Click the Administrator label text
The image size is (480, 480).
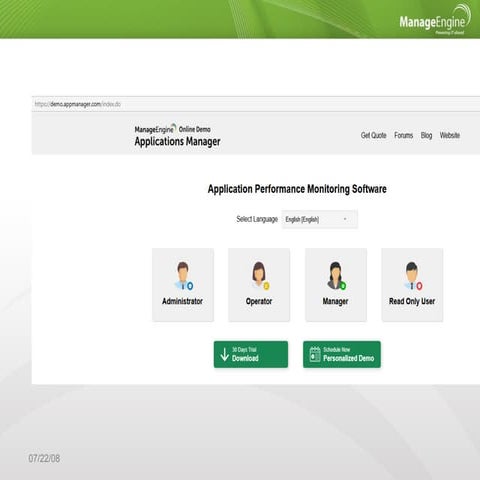[x=182, y=301]
